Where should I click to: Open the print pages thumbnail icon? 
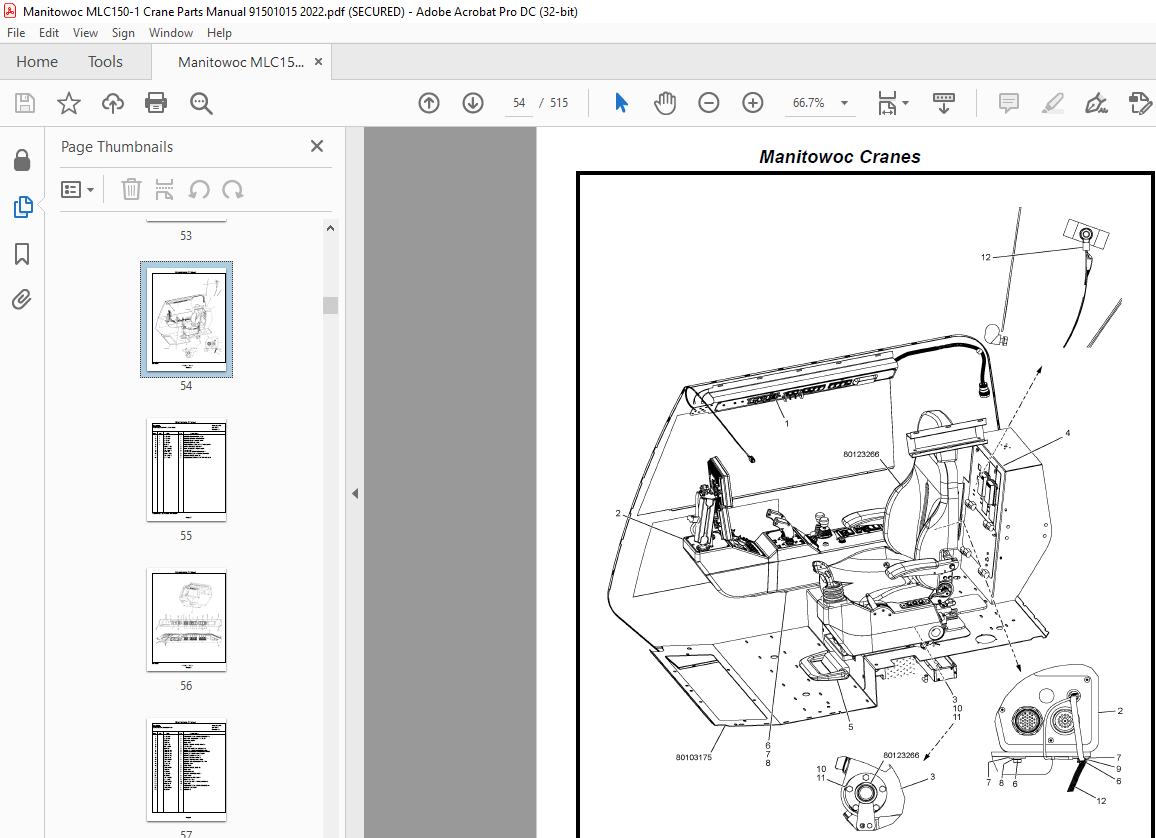tap(164, 189)
